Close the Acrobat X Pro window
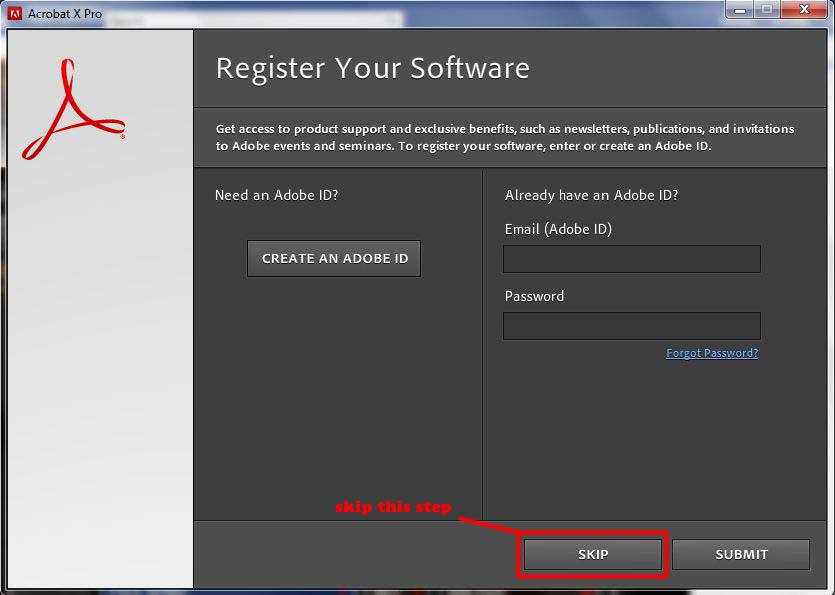The image size is (835, 595). point(804,10)
